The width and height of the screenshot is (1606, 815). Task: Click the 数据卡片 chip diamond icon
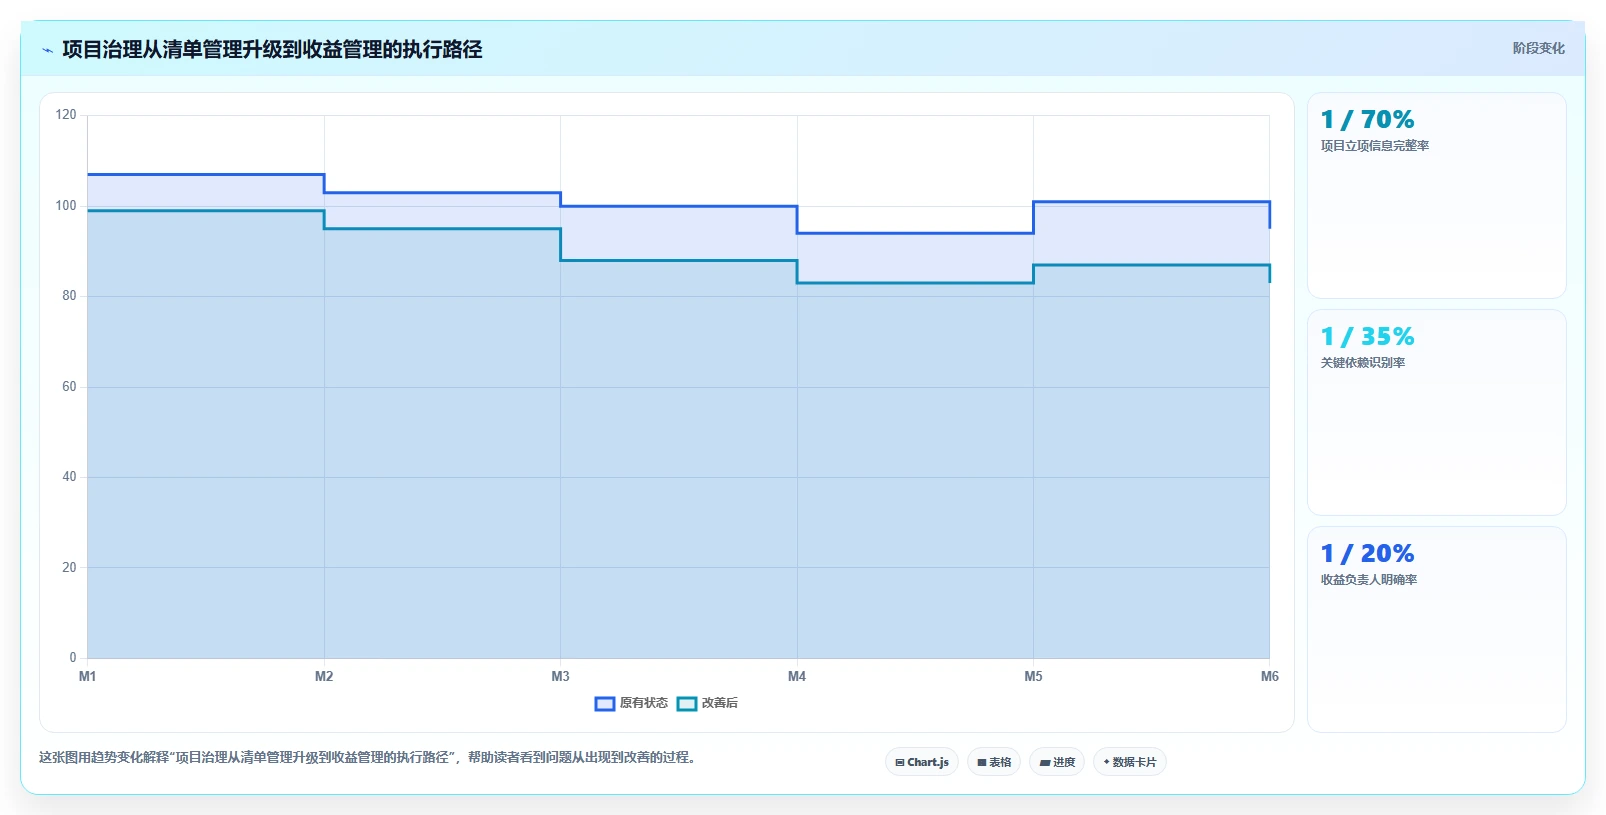[1106, 762]
